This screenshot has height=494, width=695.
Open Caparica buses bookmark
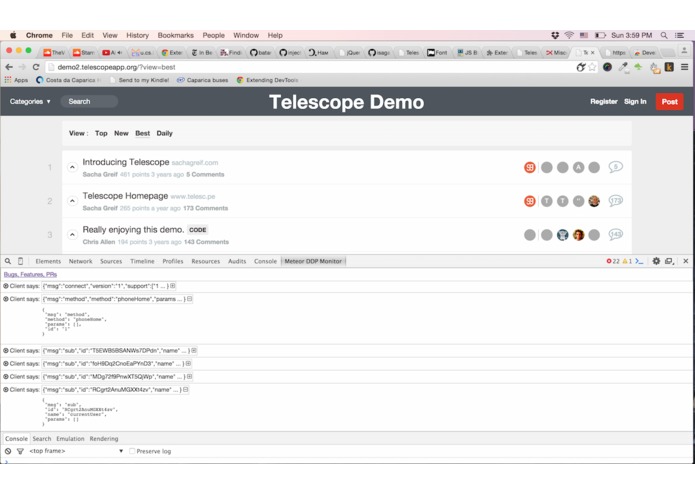point(203,80)
